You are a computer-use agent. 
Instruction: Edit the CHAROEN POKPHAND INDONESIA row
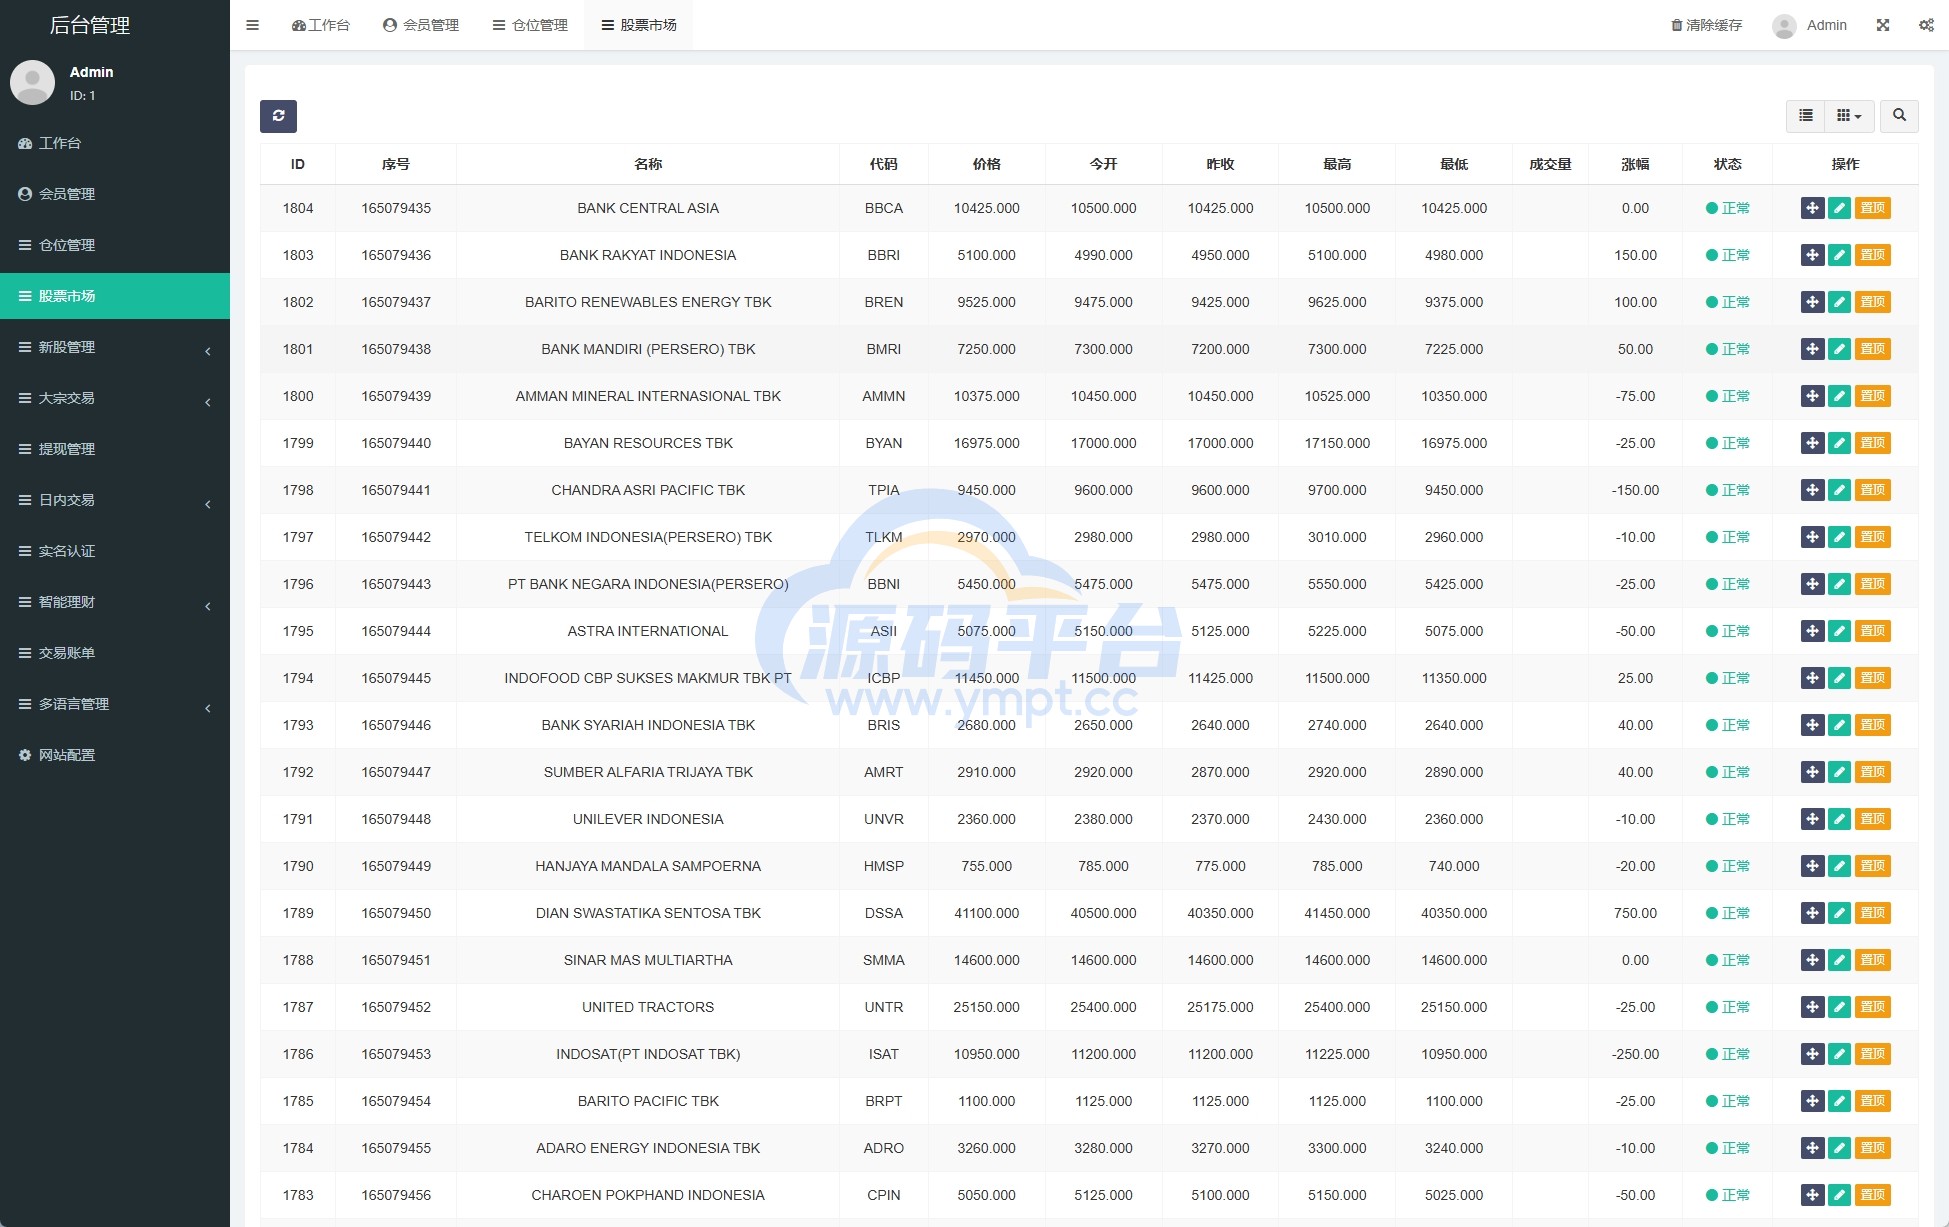pyautogui.click(x=1839, y=1195)
